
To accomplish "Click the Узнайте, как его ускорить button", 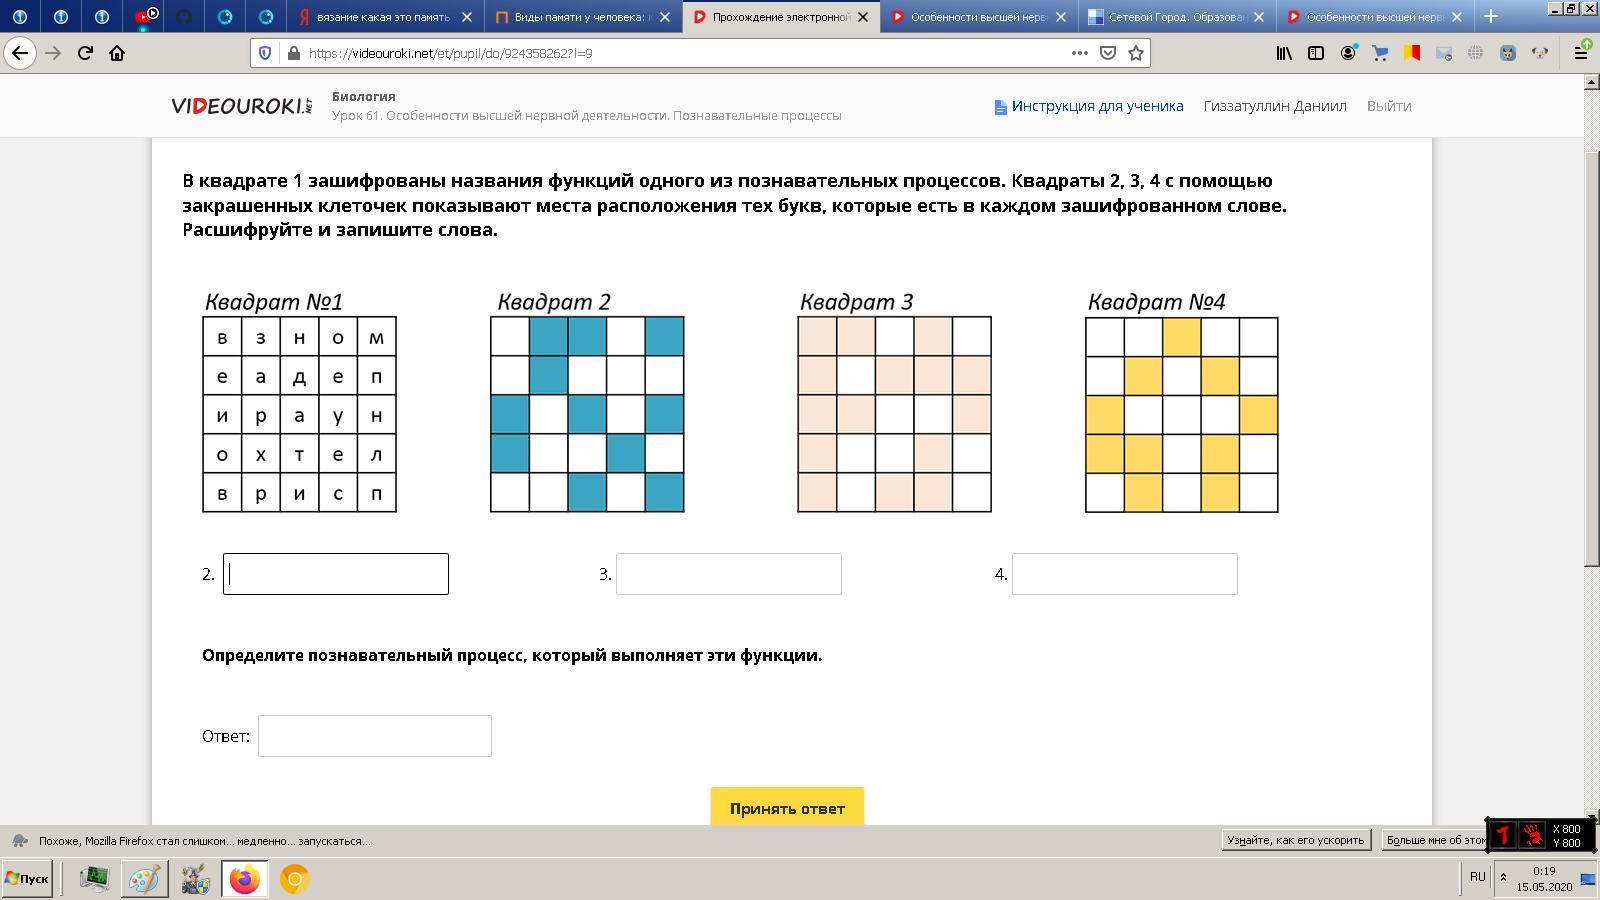I will click(x=1295, y=840).
